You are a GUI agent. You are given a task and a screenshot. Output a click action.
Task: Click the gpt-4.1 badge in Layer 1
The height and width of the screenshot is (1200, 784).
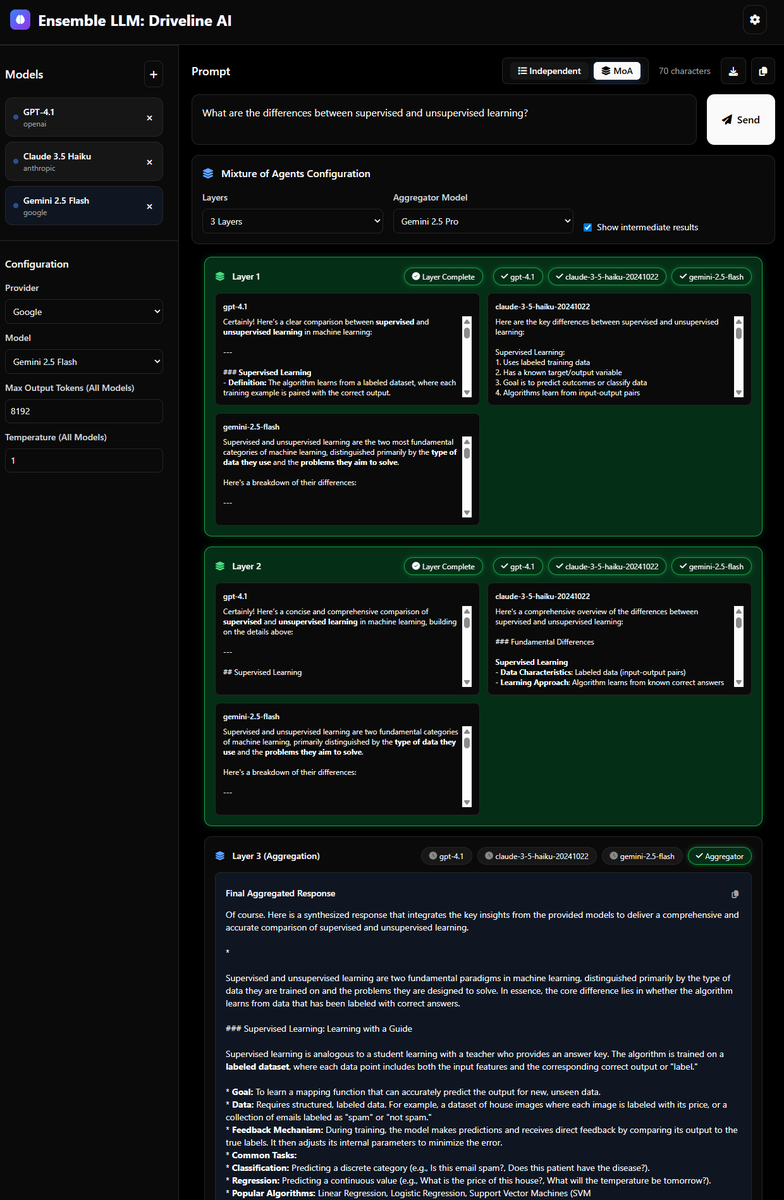tap(518, 276)
